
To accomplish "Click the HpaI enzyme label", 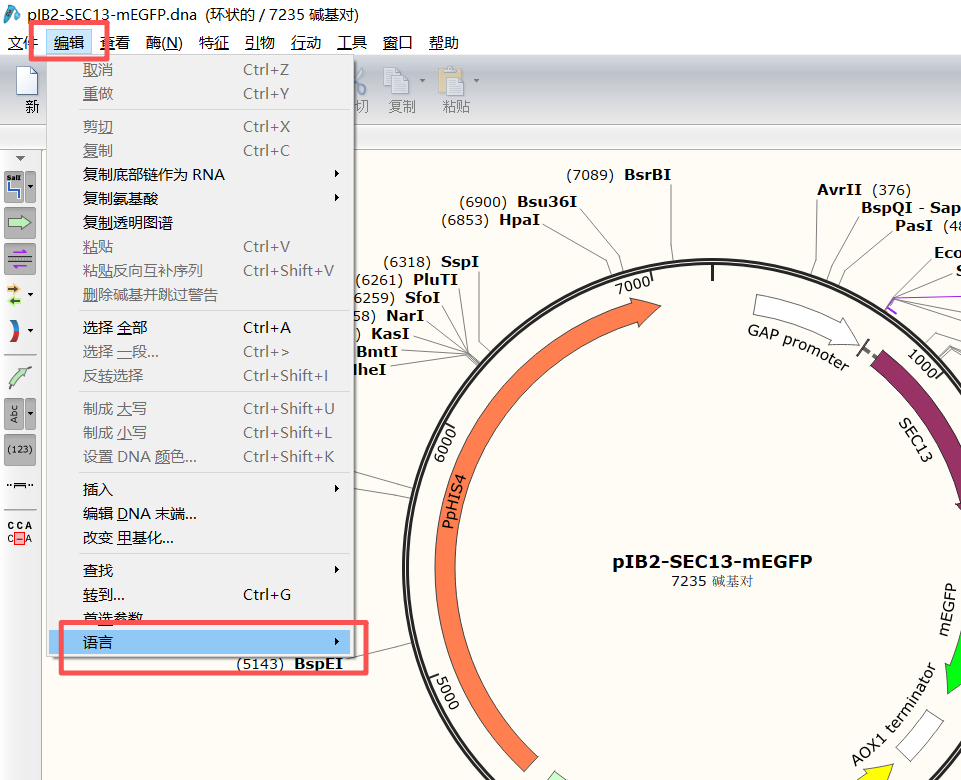I will pos(519,219).
